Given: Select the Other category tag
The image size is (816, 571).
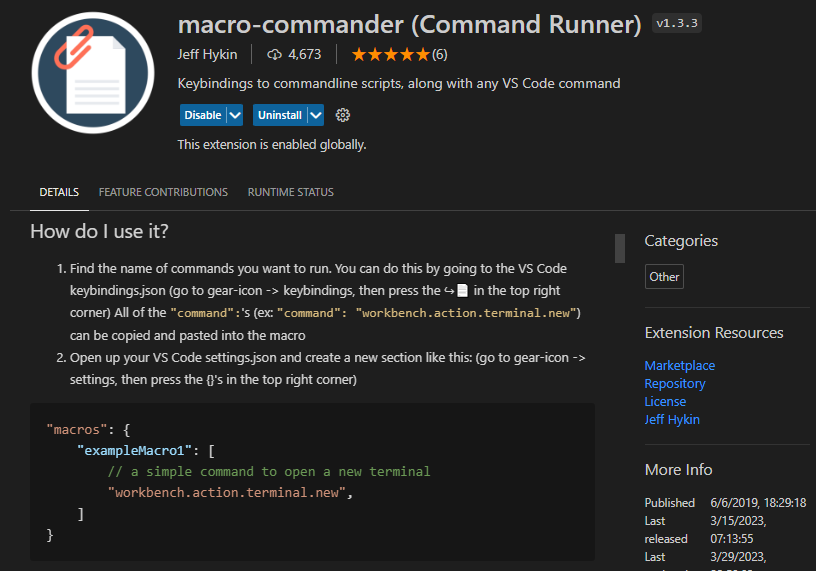Looking at the screenshot, I should [x=664, y=277].
